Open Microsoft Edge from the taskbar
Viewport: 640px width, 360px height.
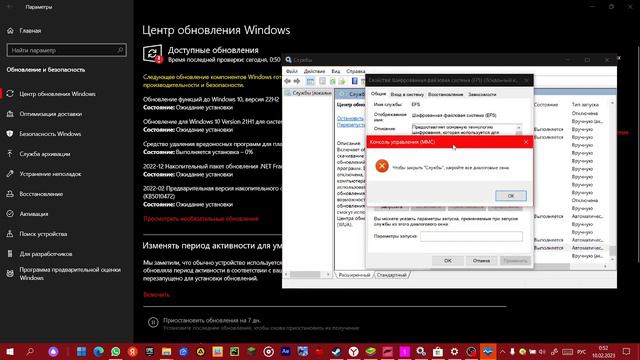coord(98,351)
